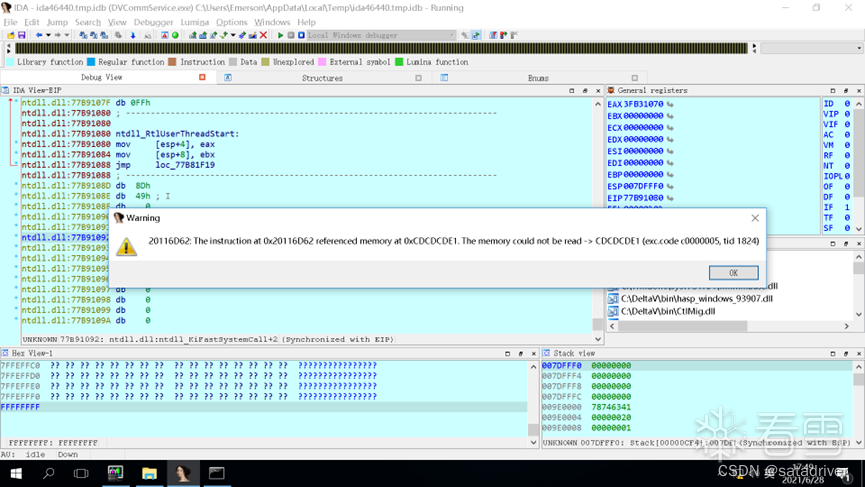This screenshot has height=487, width=865.
Task: Open the Local Windows debugger dropdown
Action: pos(452,35)
